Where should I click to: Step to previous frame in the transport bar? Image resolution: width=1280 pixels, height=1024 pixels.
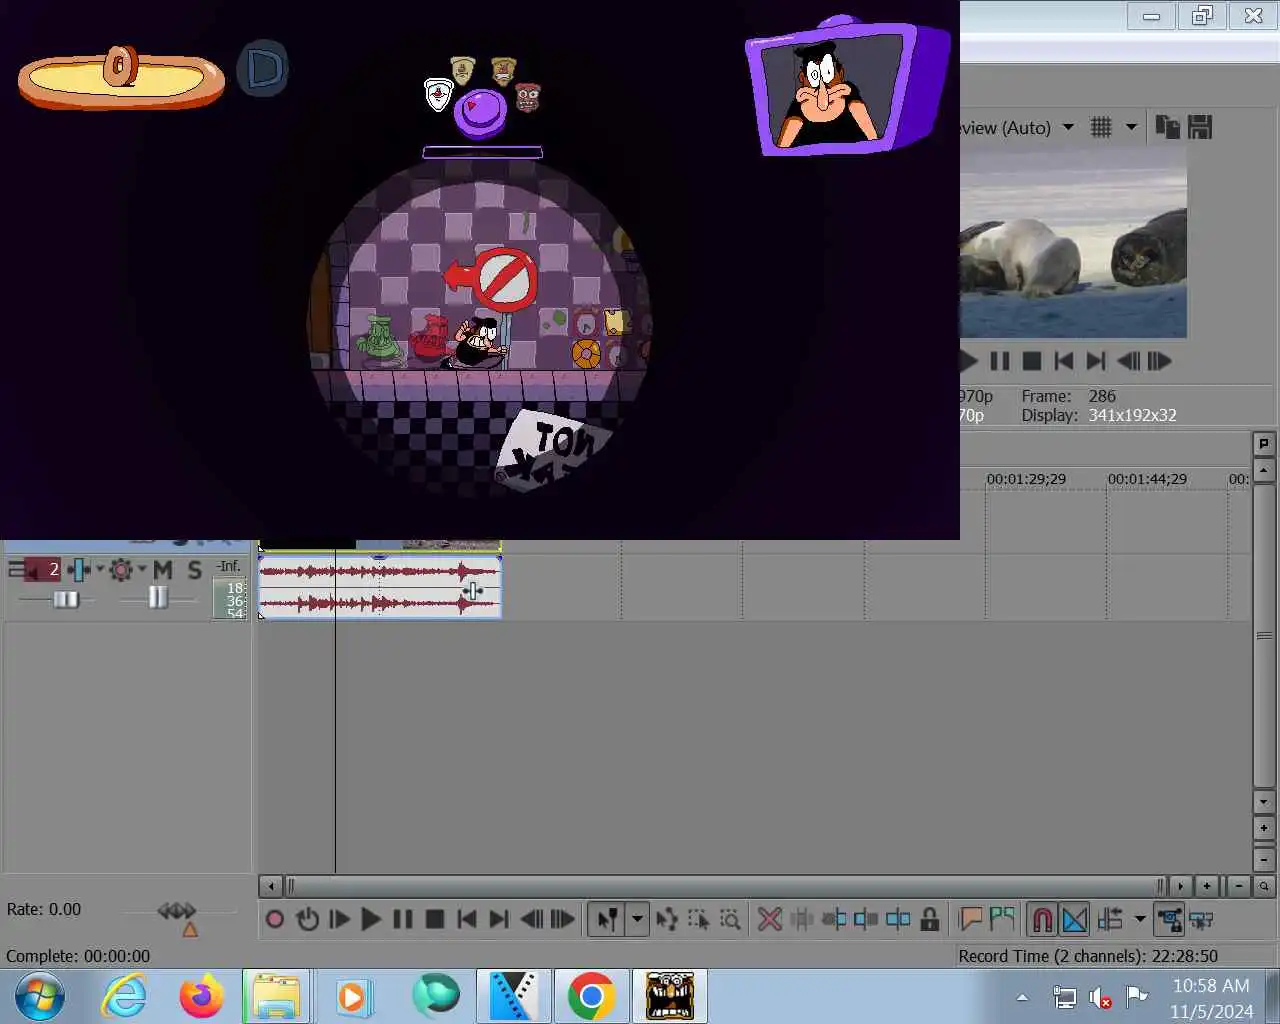[531, 919]
